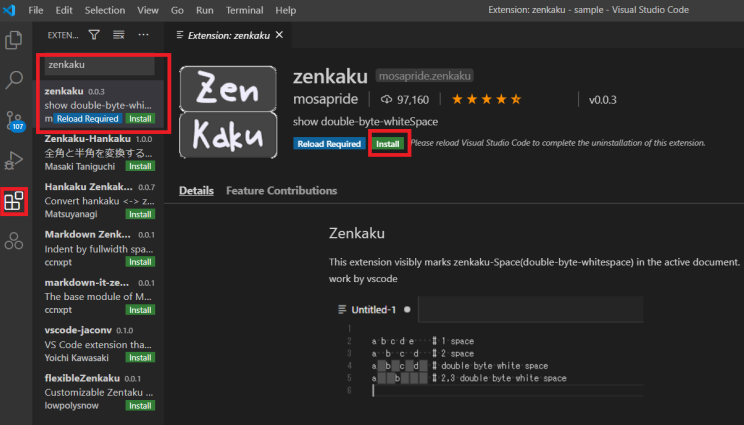The width and height of the screenshot is (744, 425).
Task: Open the Edit menu
Action: tap(64, 10)
